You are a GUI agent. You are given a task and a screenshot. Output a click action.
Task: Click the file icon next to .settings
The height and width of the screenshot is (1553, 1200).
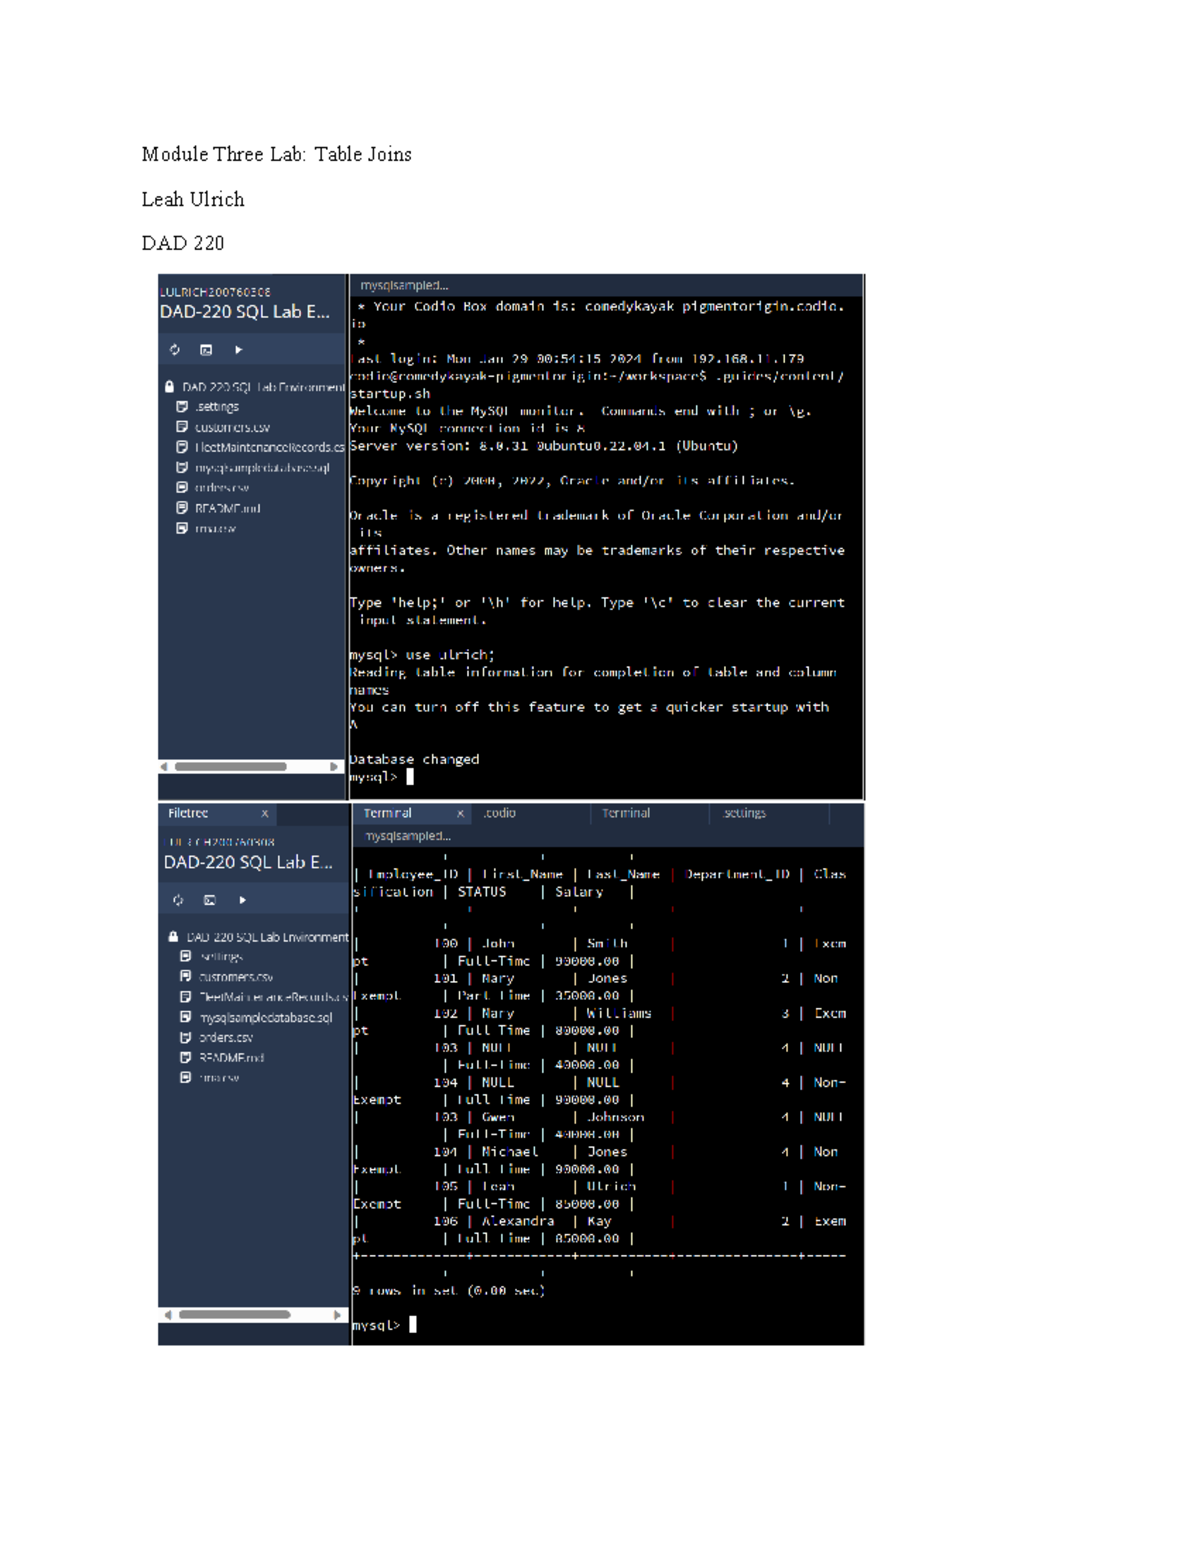click(181, 407)
